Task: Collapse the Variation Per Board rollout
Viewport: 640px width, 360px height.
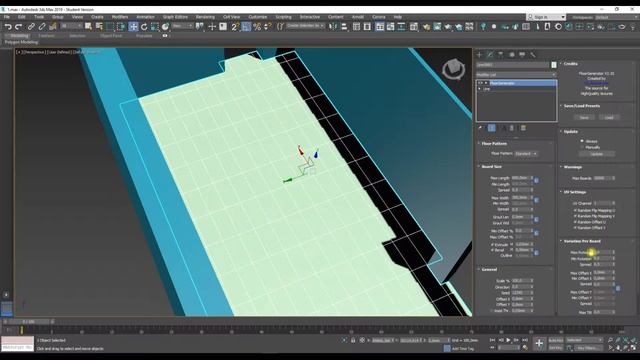Action: pyautogui.click(x=581, y=241)
